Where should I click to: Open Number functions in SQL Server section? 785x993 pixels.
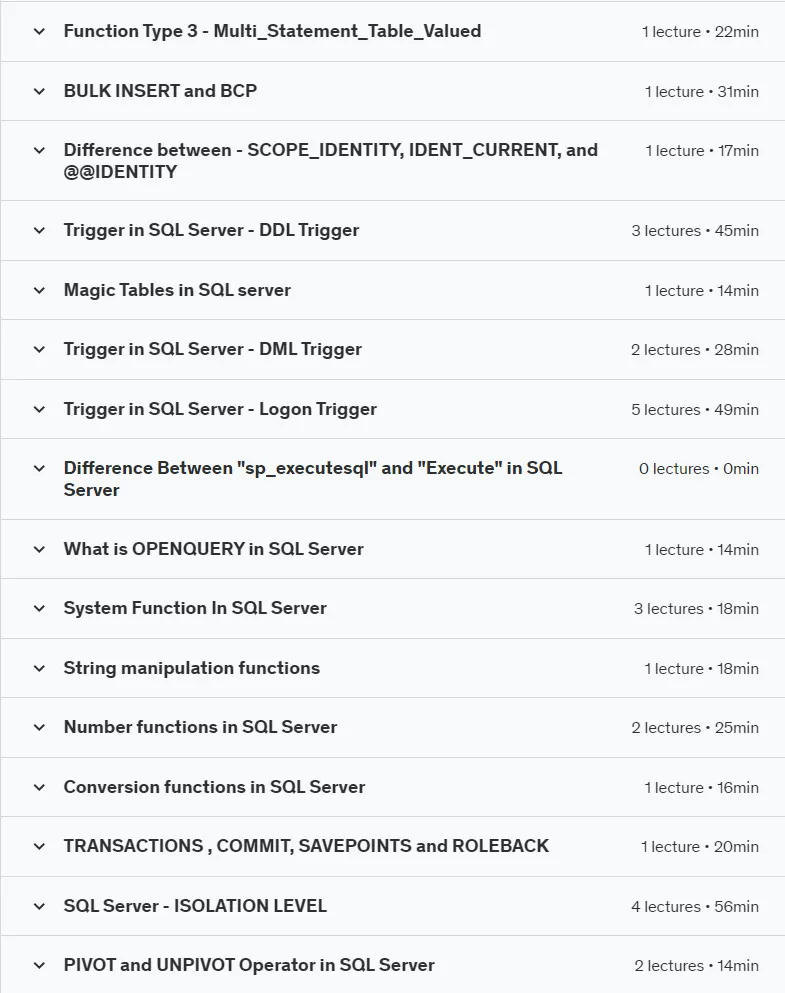[x=200, y=727]
